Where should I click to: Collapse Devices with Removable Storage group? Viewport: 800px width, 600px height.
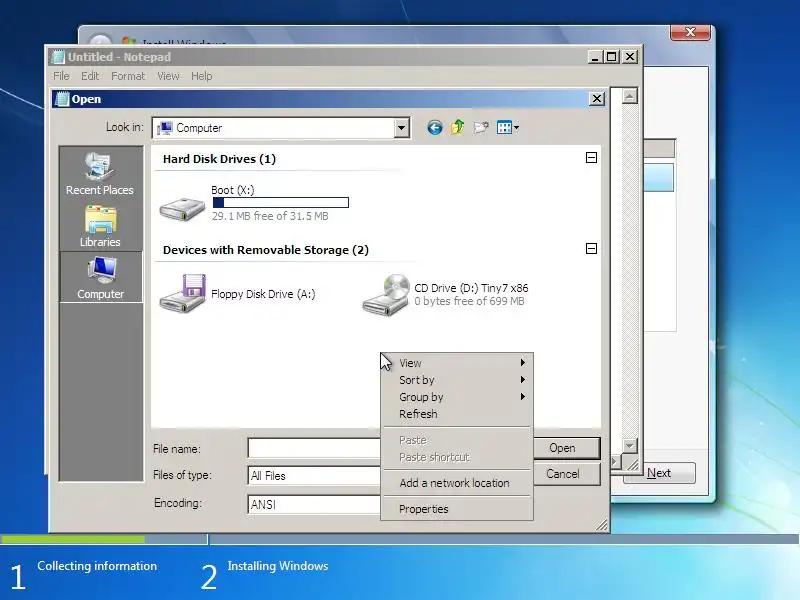tap(591, 248)
